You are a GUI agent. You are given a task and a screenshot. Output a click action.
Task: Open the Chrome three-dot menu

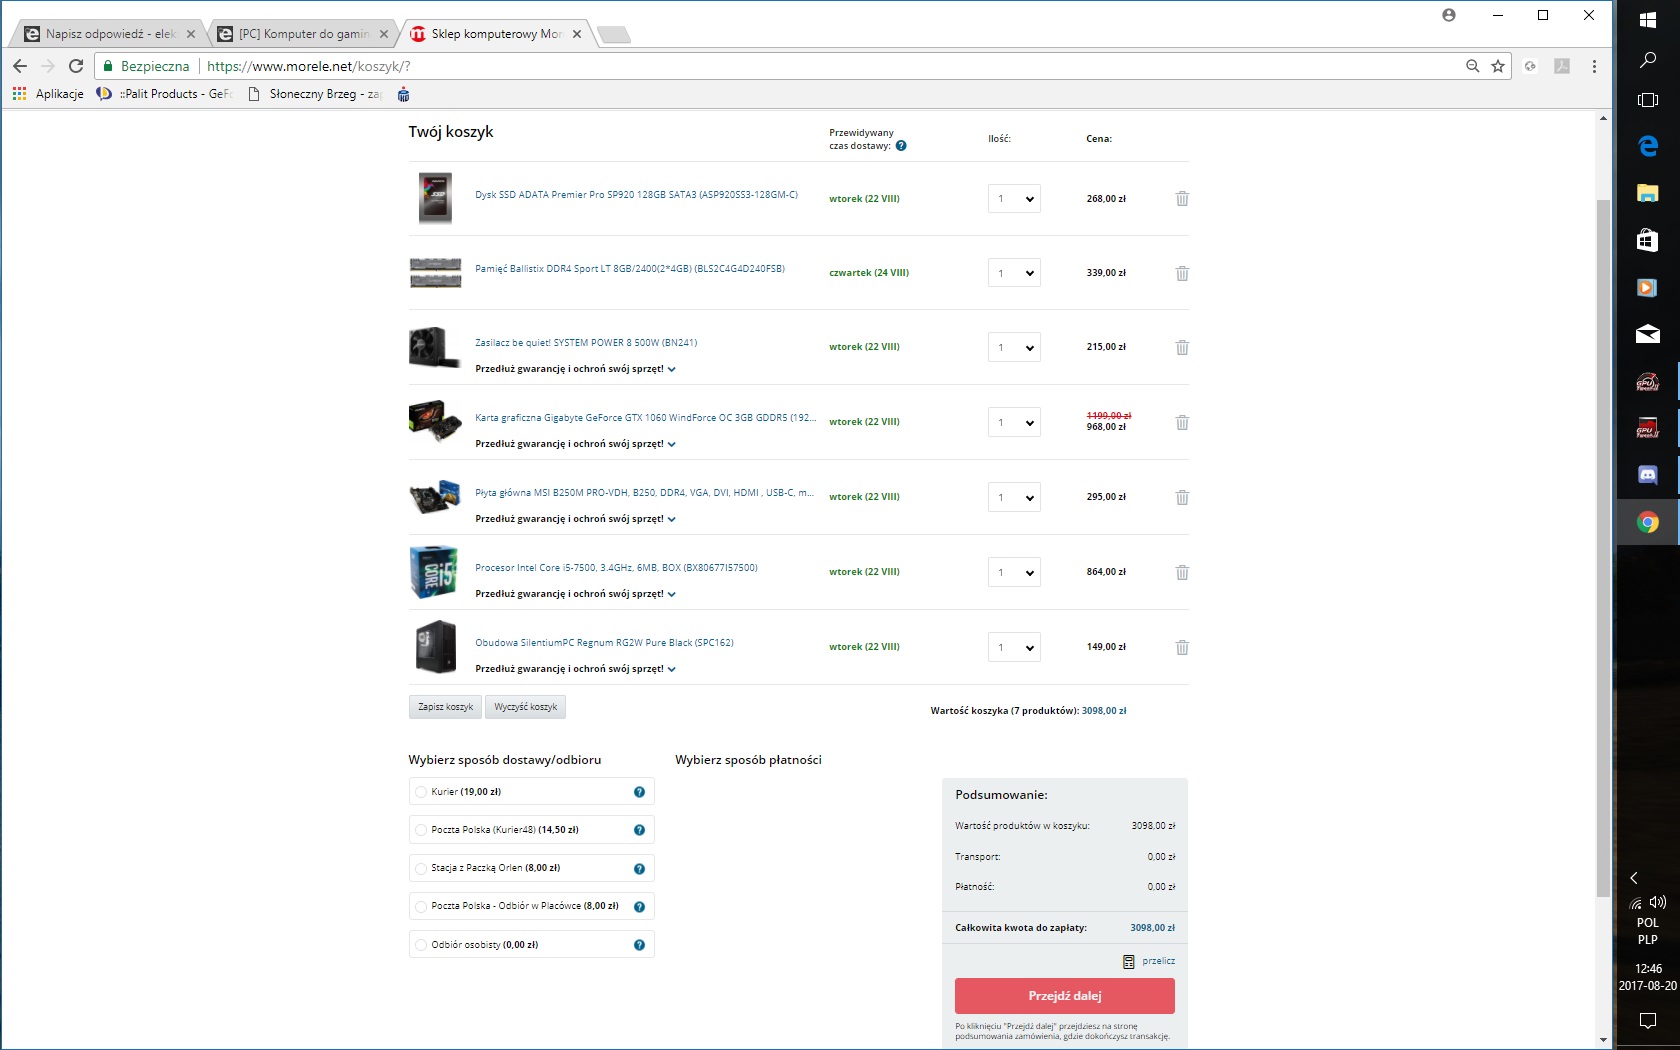pyautogui.click(x=1594, y=66)
